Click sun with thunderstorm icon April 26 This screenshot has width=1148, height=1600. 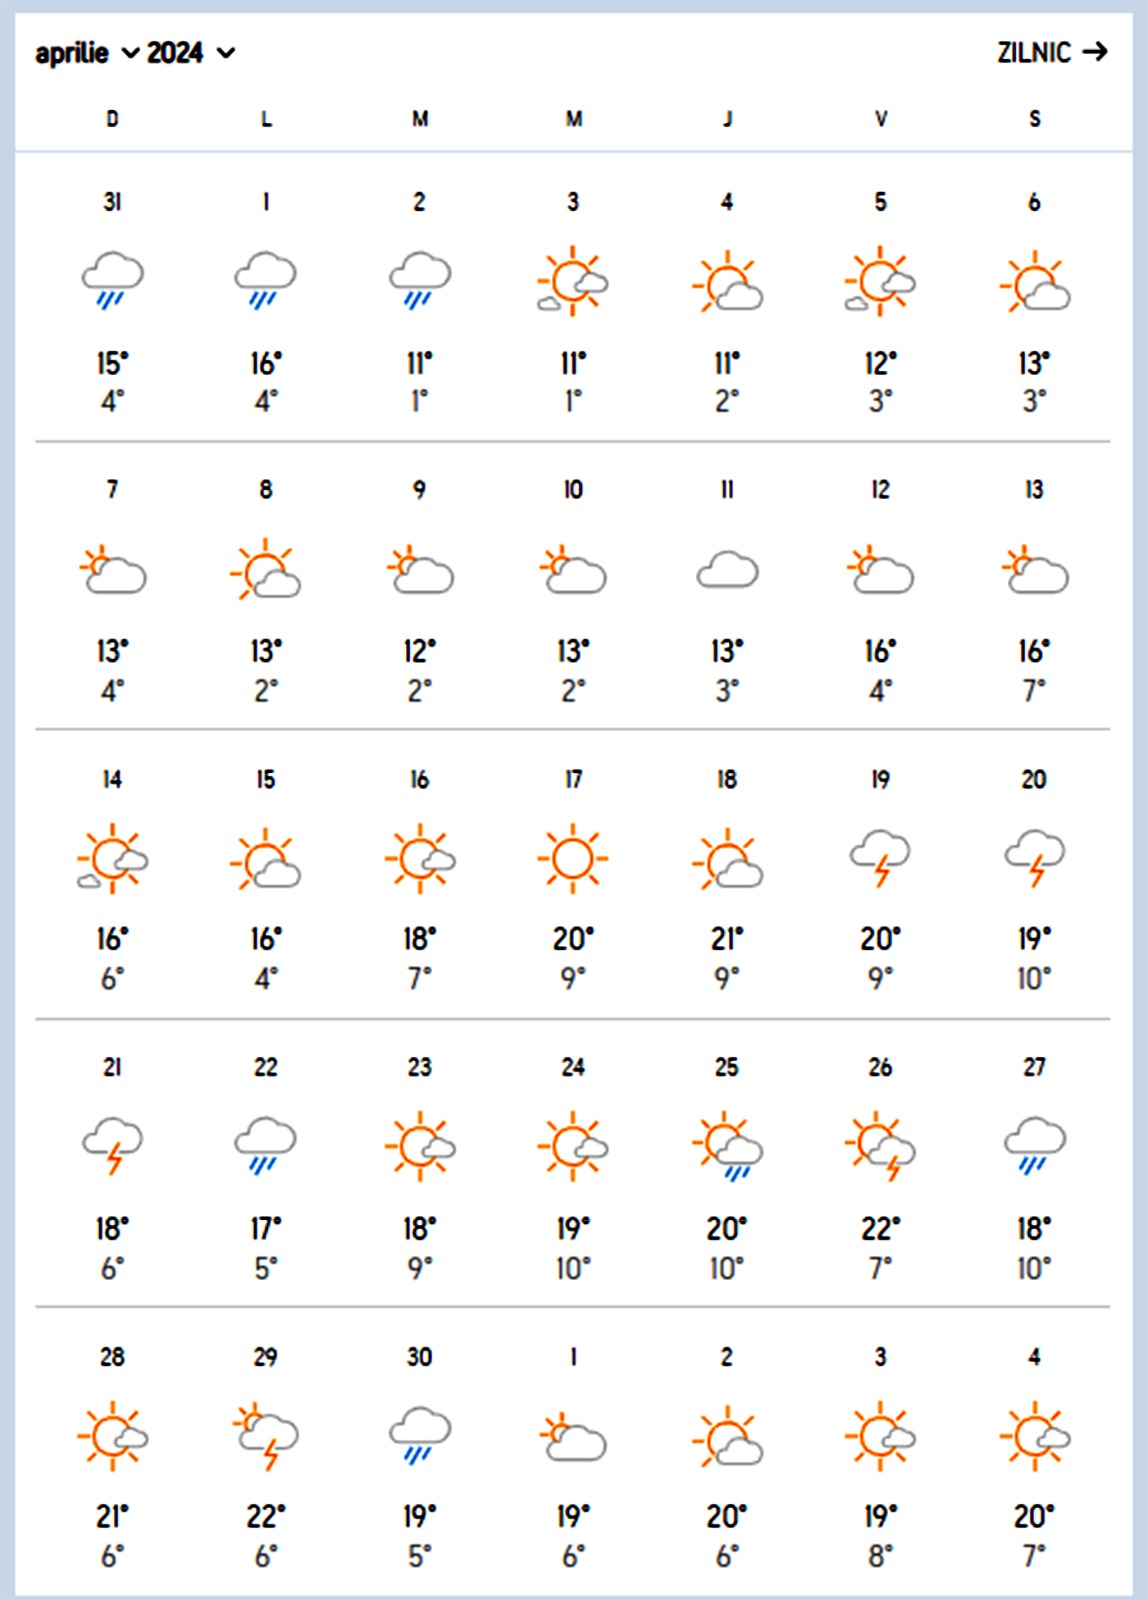880,1146
